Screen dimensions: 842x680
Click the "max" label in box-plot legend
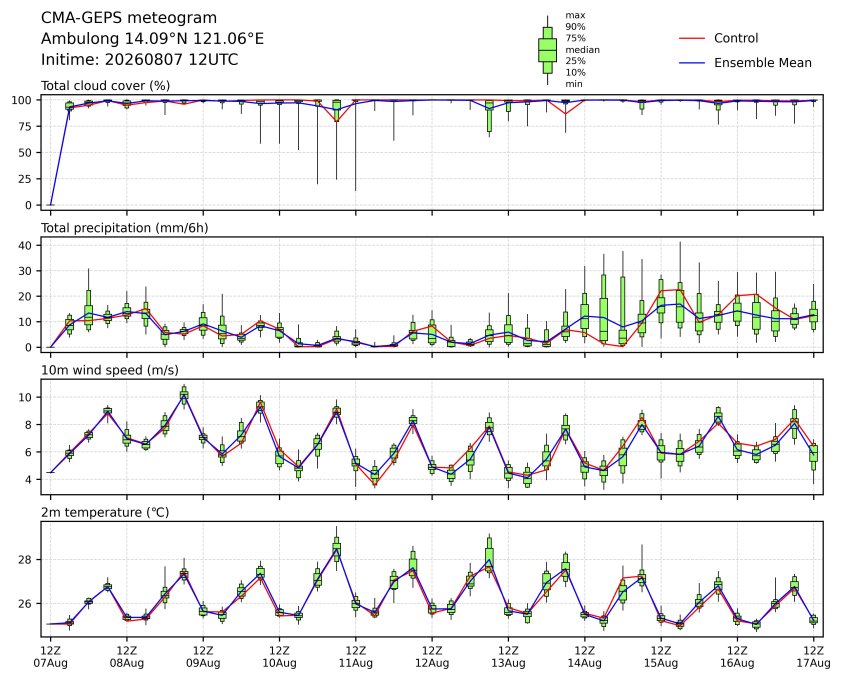pyautogui.click(x=575, y=15)
